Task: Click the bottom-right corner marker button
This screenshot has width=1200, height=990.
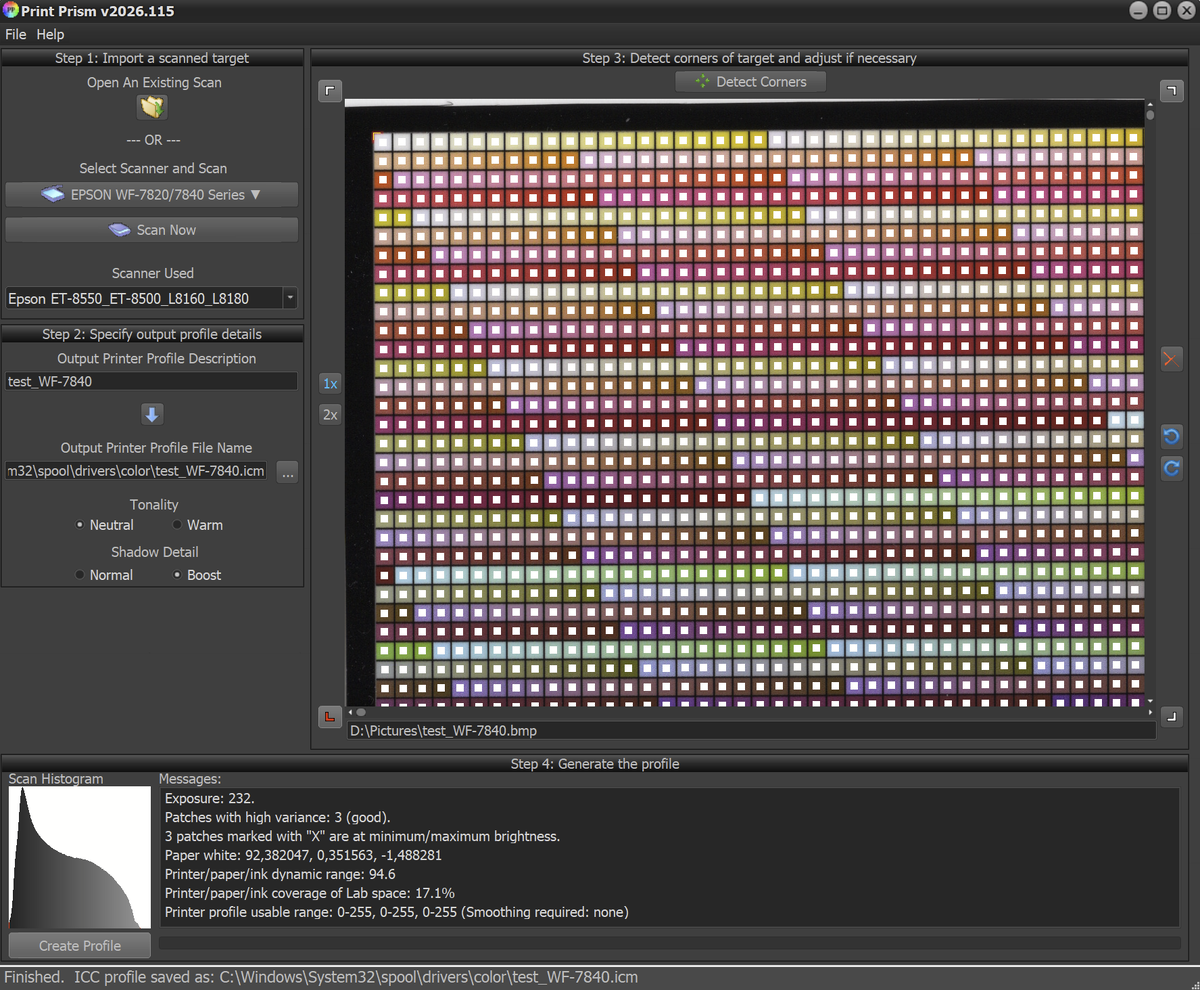Action: click(x=1171, y=716)
